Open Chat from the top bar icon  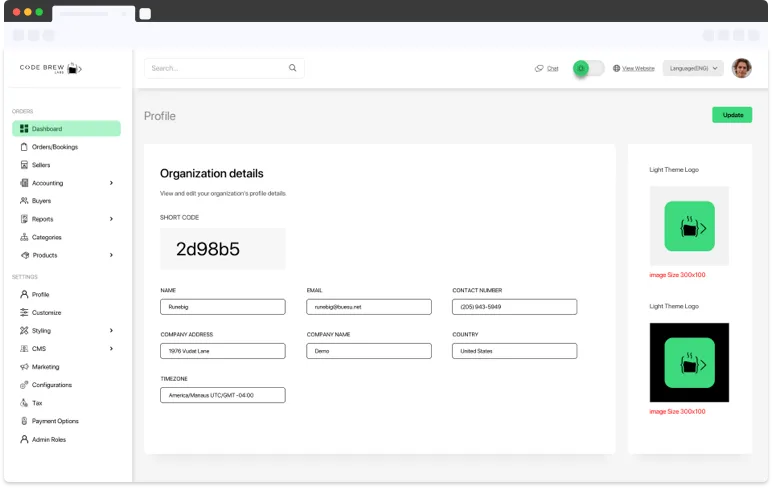click(539, 68)
